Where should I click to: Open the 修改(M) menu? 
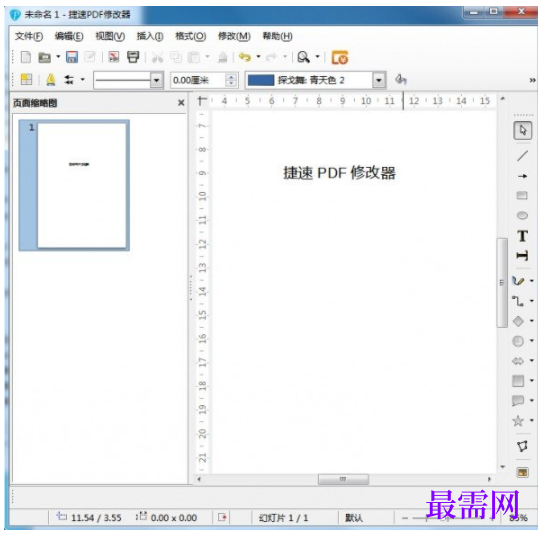pos(234,36)
